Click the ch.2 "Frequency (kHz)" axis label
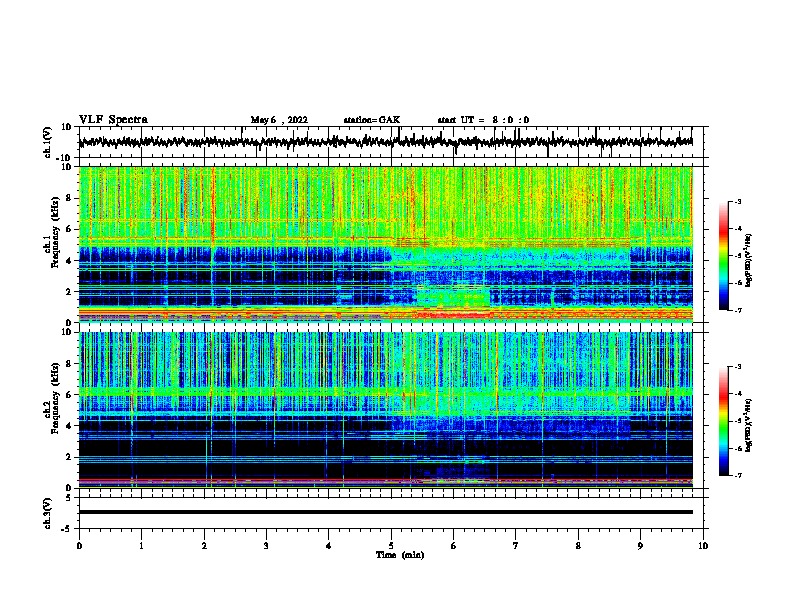Screen dimensions: 792x612 pyautogui.click(x=55, y=398)
